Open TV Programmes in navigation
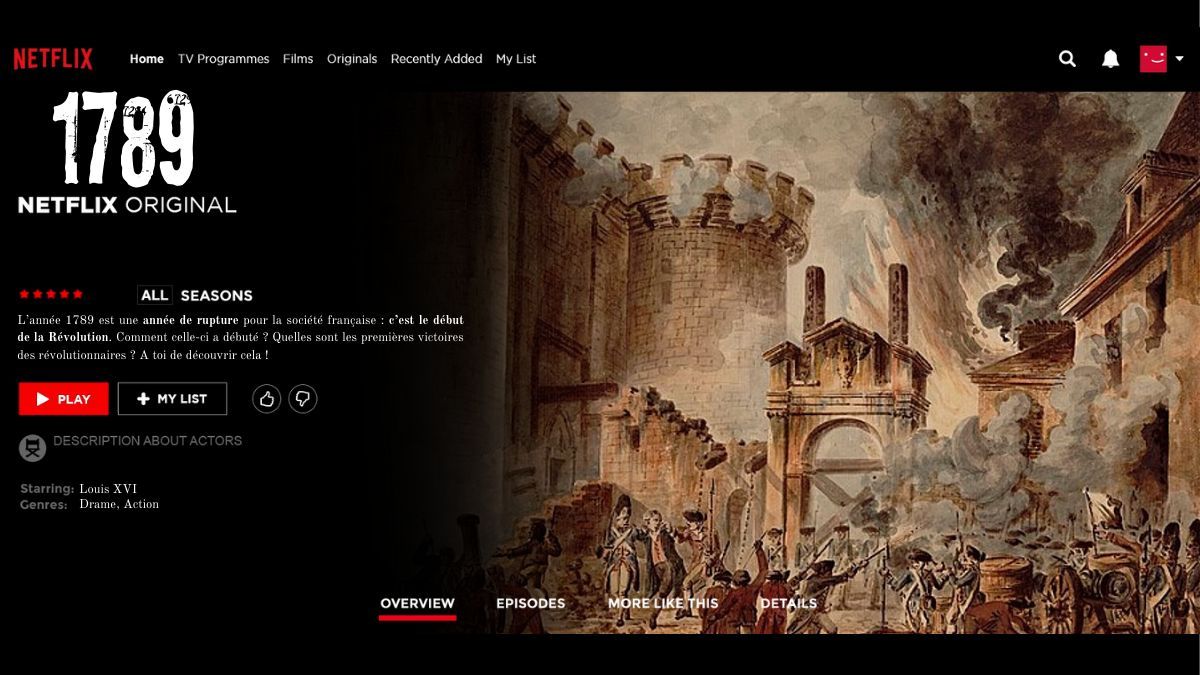The width and height of the screenshot is (1200, 675). 223,59
